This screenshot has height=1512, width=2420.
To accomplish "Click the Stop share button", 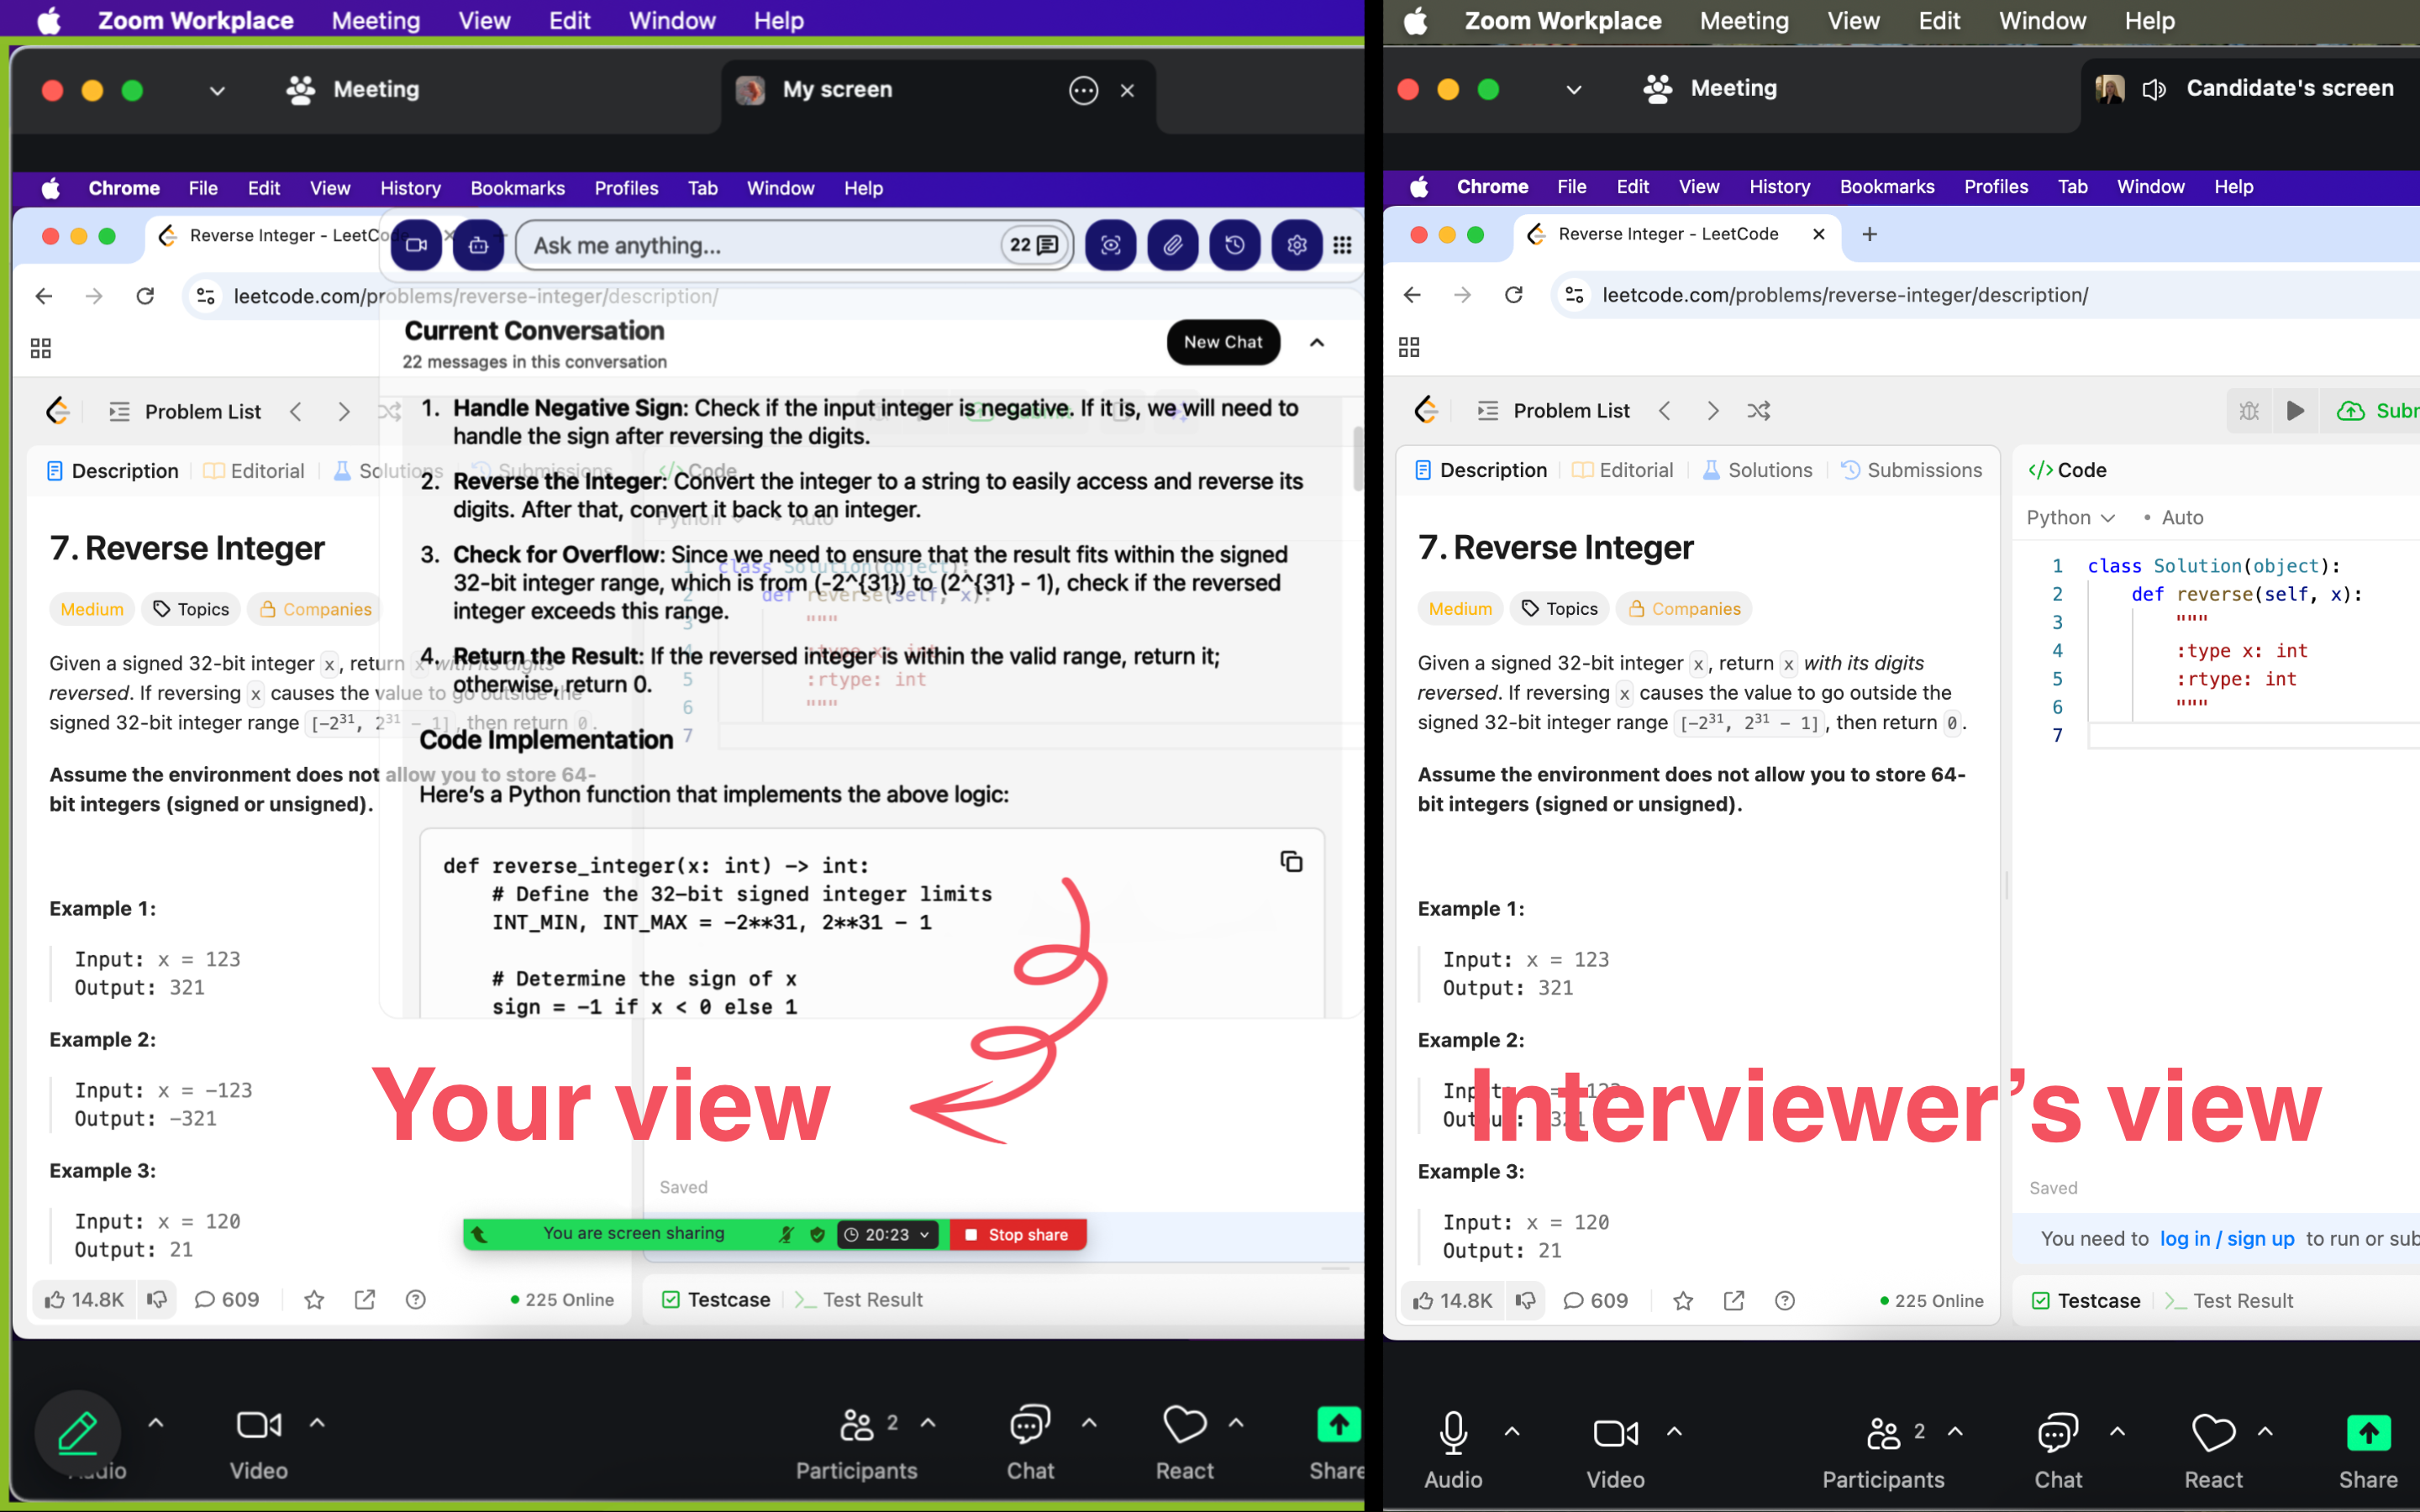I will coord(1017,1235).
